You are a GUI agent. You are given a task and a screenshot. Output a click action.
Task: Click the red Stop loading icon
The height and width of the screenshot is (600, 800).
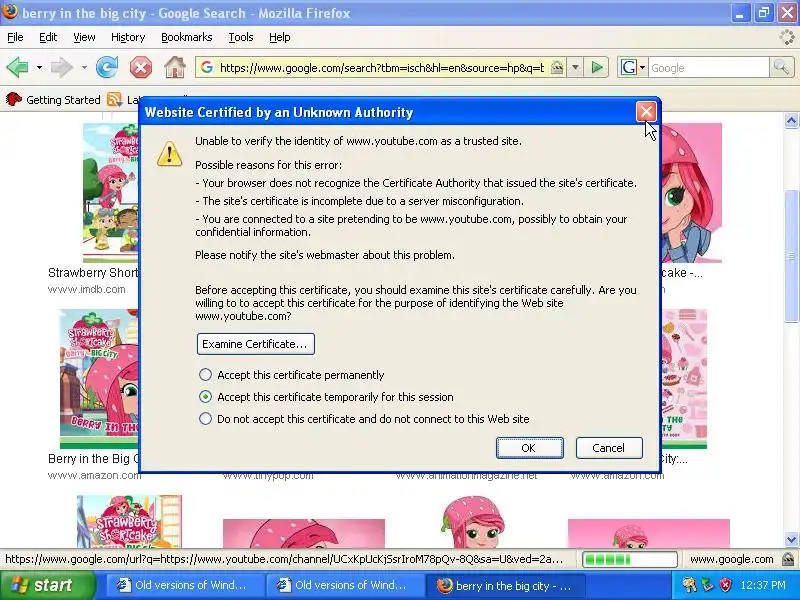(141, 67)
